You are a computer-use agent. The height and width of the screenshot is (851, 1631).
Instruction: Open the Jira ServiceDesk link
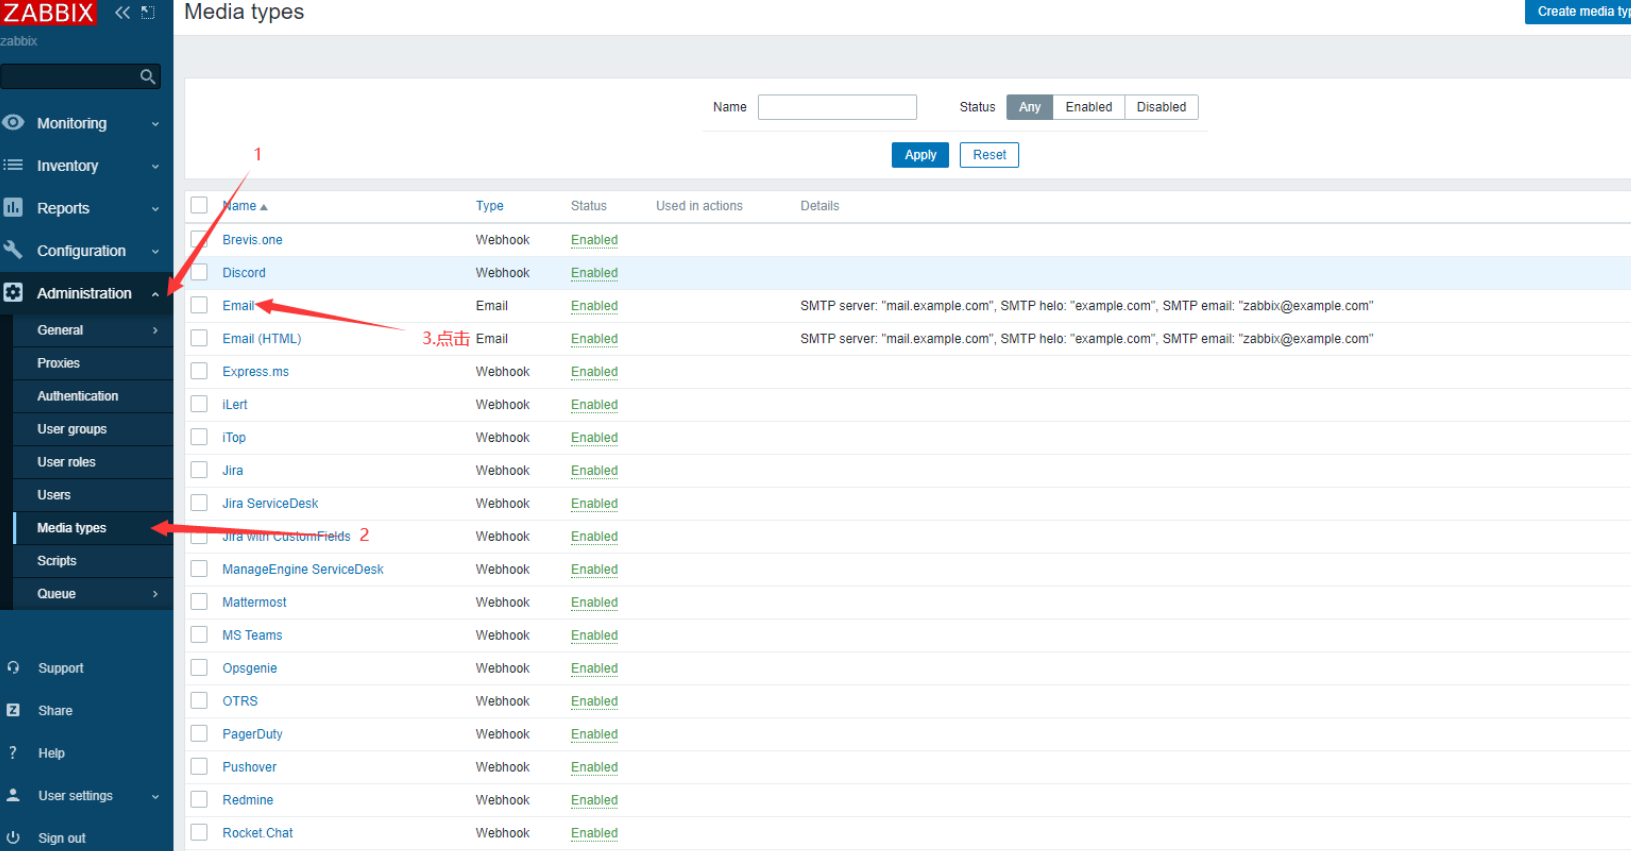point(270,503)
